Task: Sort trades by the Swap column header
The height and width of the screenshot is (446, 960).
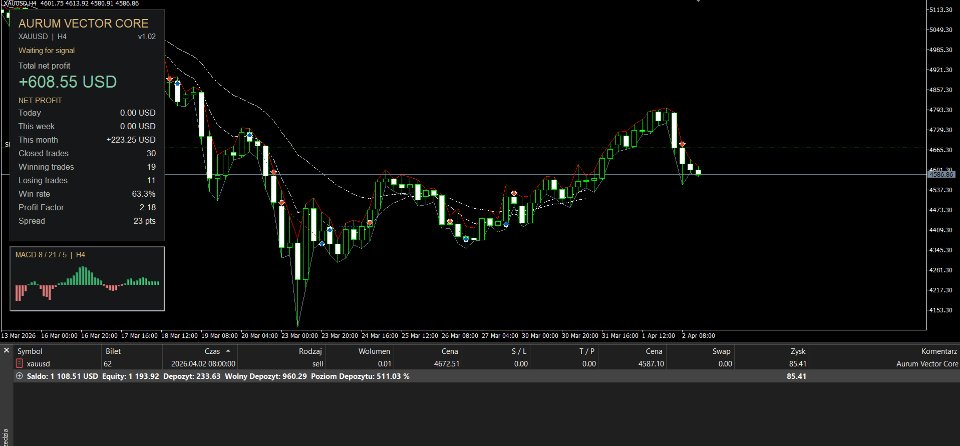Action: pos(721,352)
